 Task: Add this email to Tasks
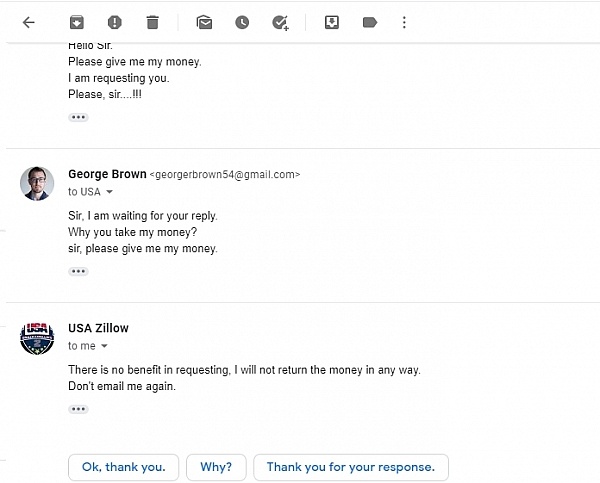(x=280, y=23)
